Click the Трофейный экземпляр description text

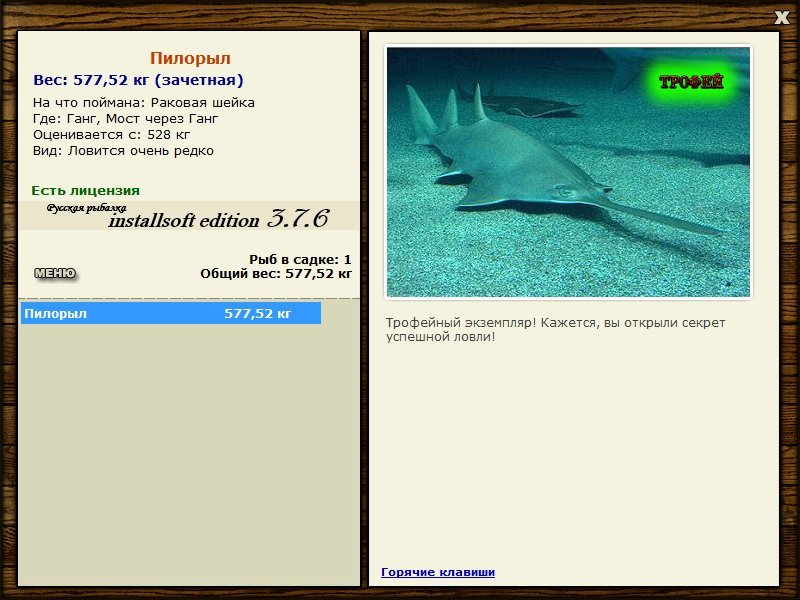click(555, 330)
